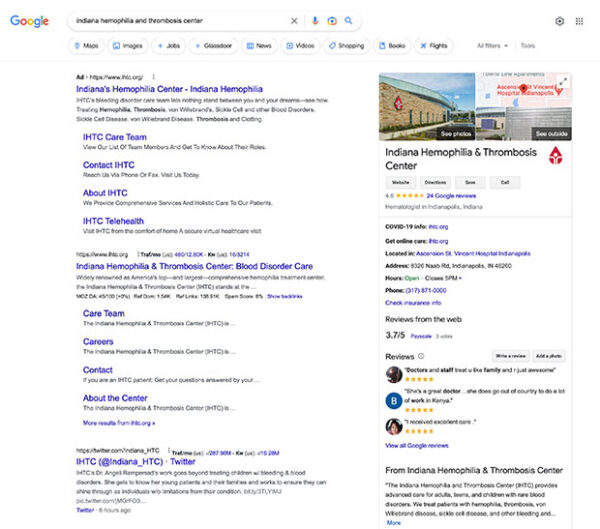Expand the description with the More link
This screenshot has width=600, height=529.
[394, 523]
